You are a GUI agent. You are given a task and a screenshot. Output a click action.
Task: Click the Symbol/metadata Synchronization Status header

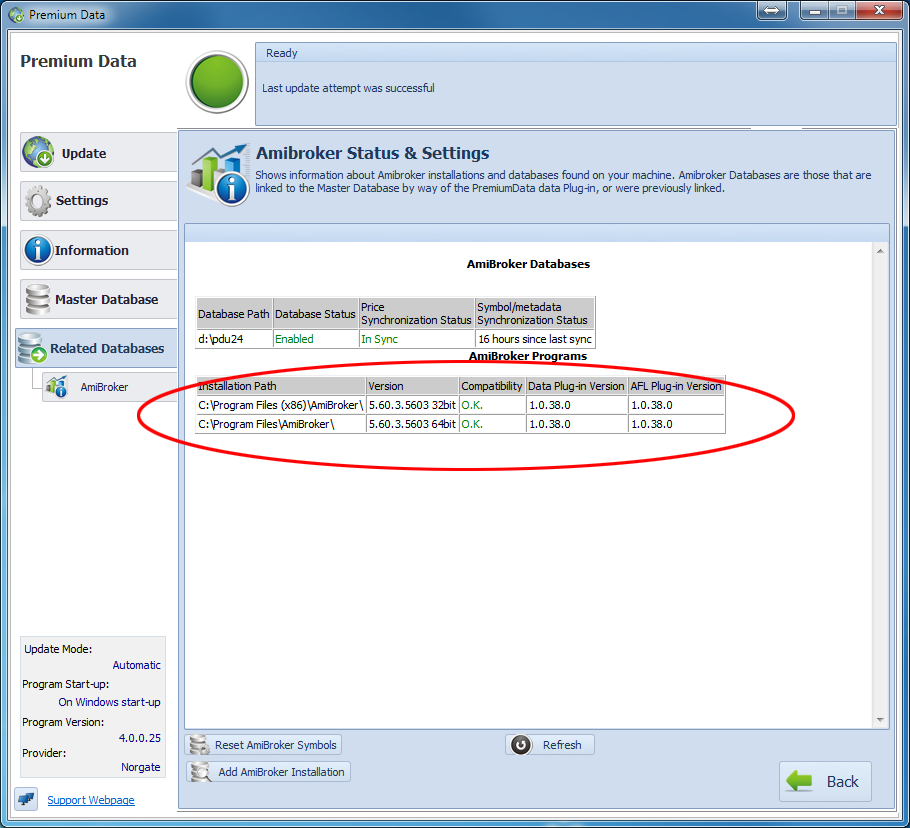pos(535,313)
